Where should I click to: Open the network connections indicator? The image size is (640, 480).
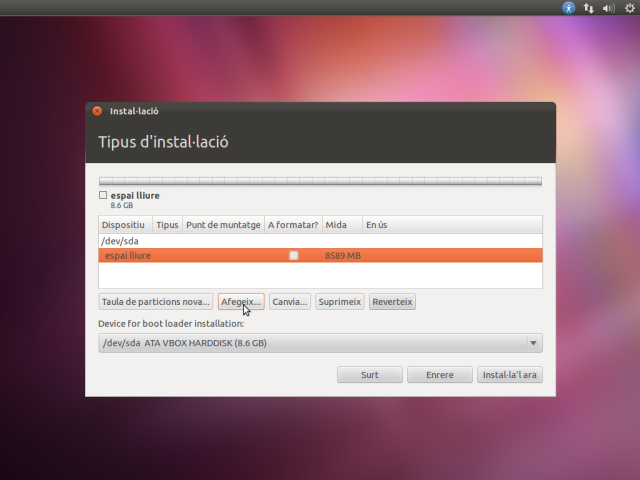click(x=589, y=8)
